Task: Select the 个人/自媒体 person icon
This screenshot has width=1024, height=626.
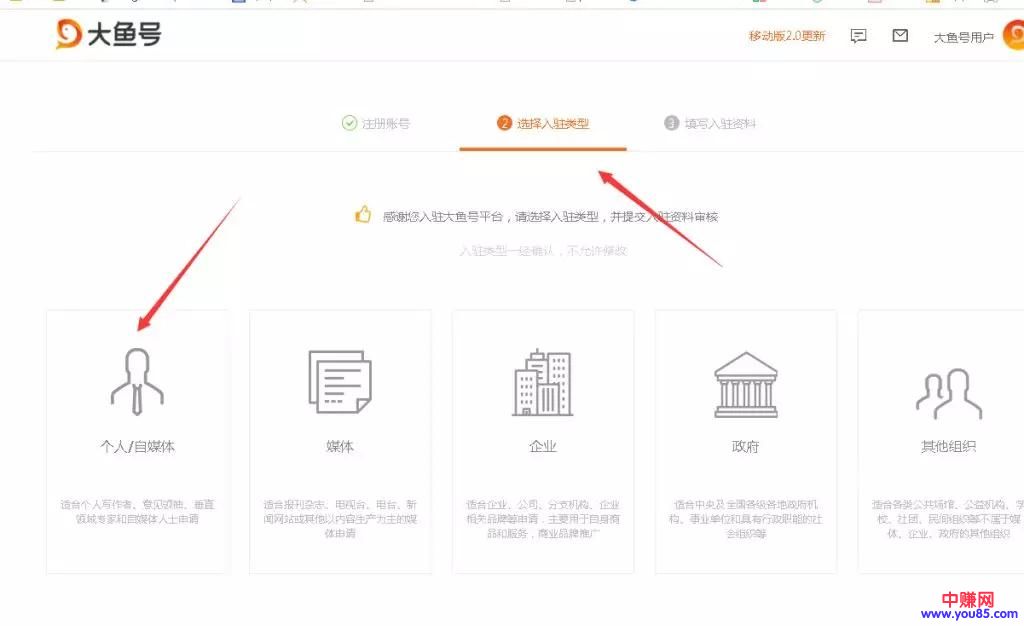Action: click(137, 381)
